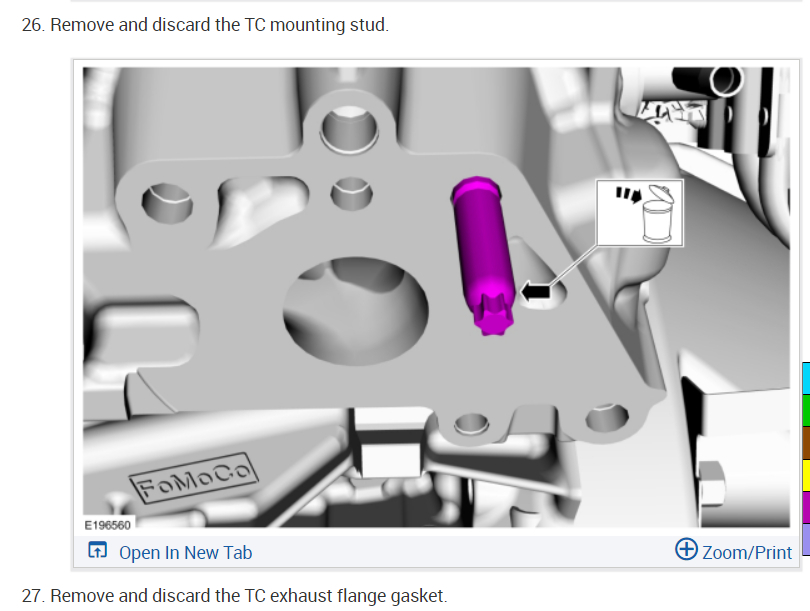The height and width of the screenshot is (611, 810).
Task: Click the top bolt hole of the flange
Action: pos(349,129)
